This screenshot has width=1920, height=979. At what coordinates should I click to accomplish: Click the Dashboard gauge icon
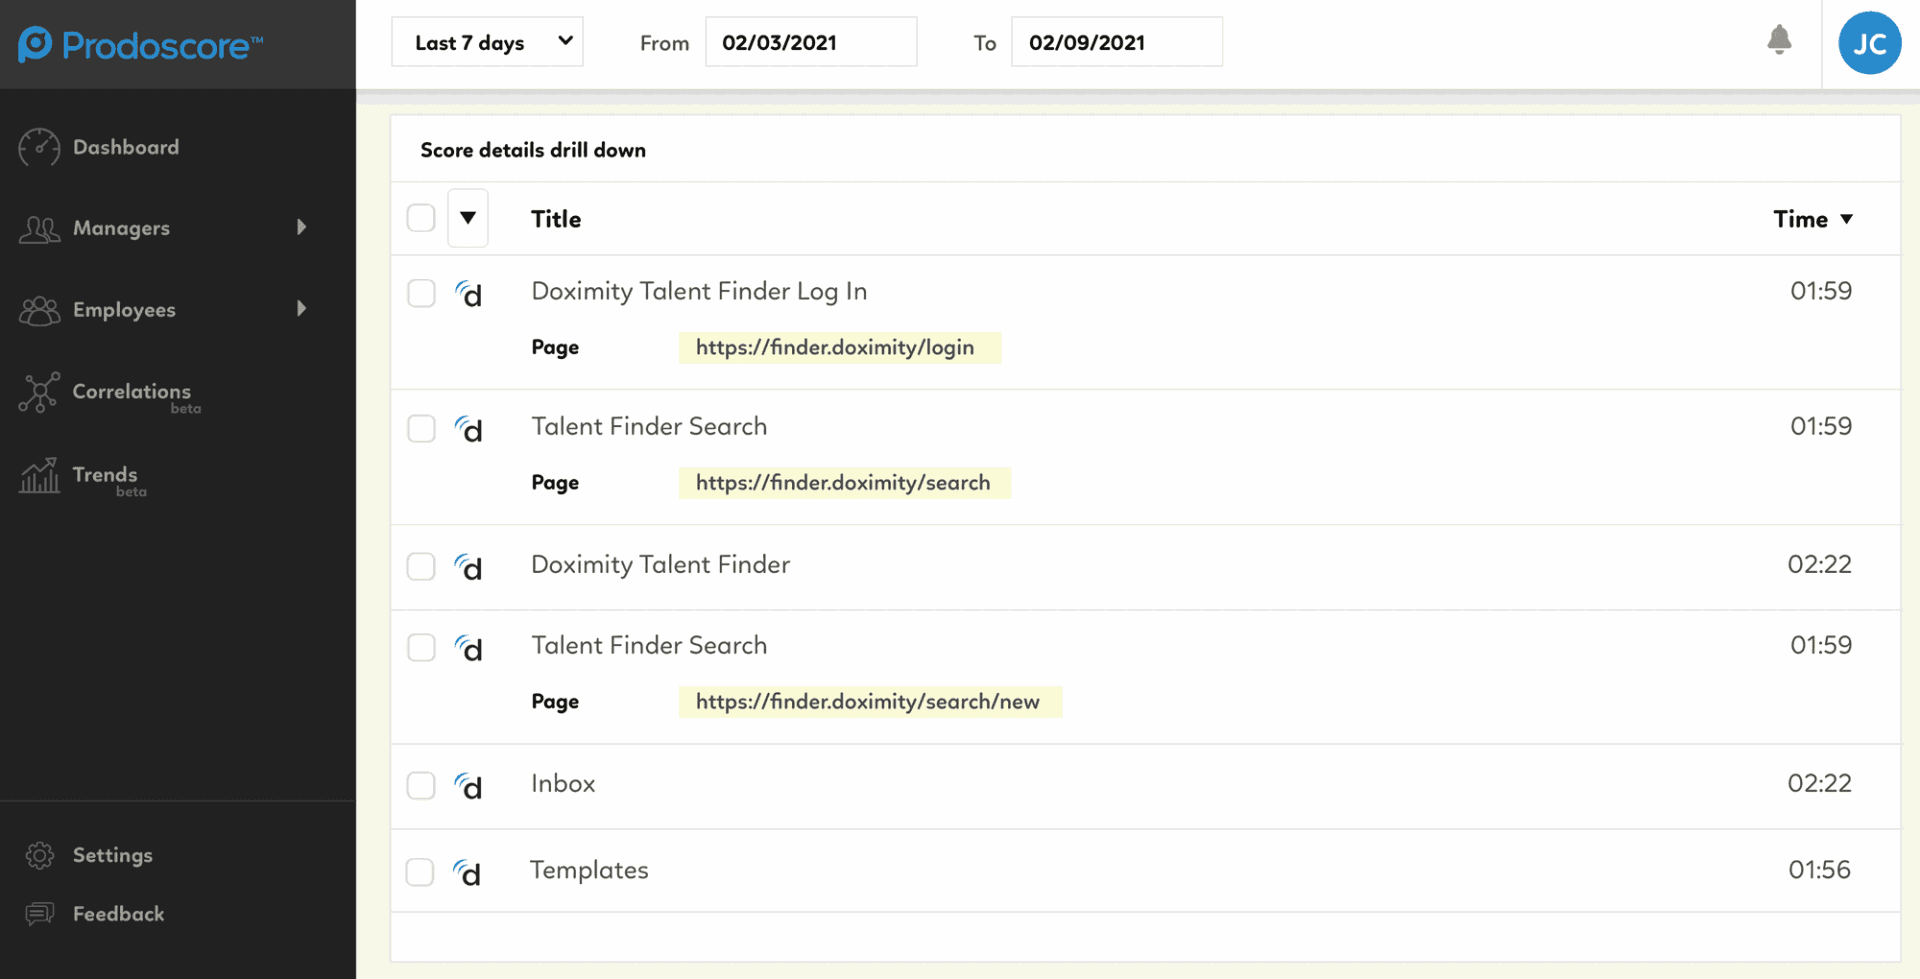coord(39,147)
